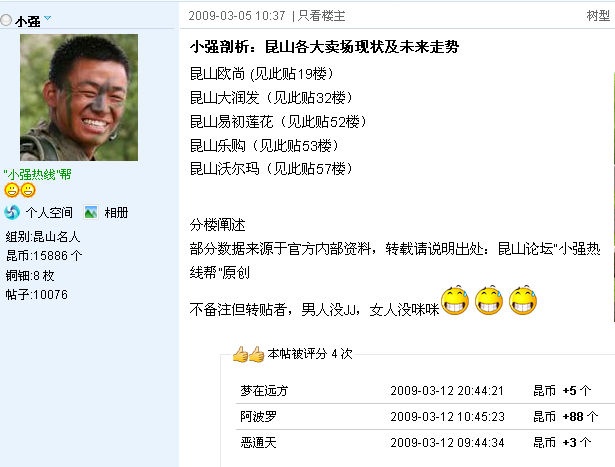Click the middle laughing emoticon
Viewport: 615px width, 467px height.
click(489, 300)
